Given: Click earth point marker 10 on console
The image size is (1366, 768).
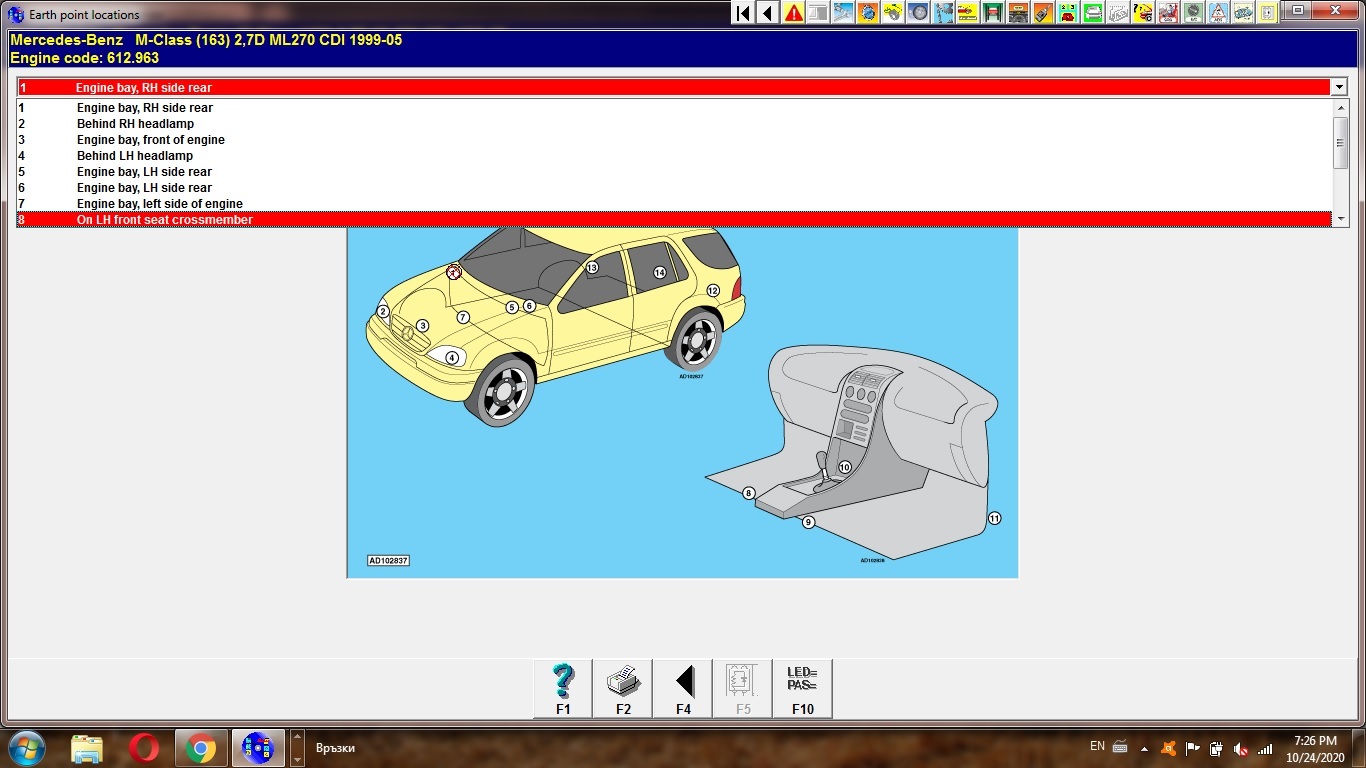Looking at the screenshot, I should [x=844, y=467].
